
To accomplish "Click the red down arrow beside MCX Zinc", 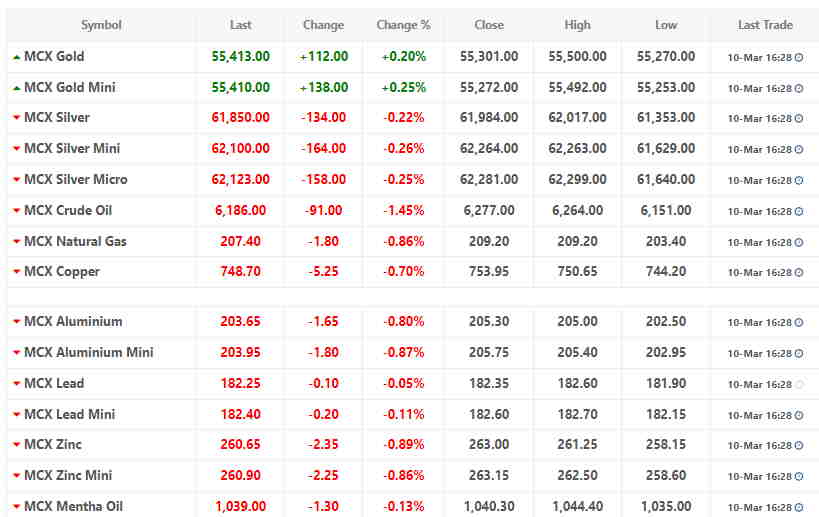I will tap(16, 445).
